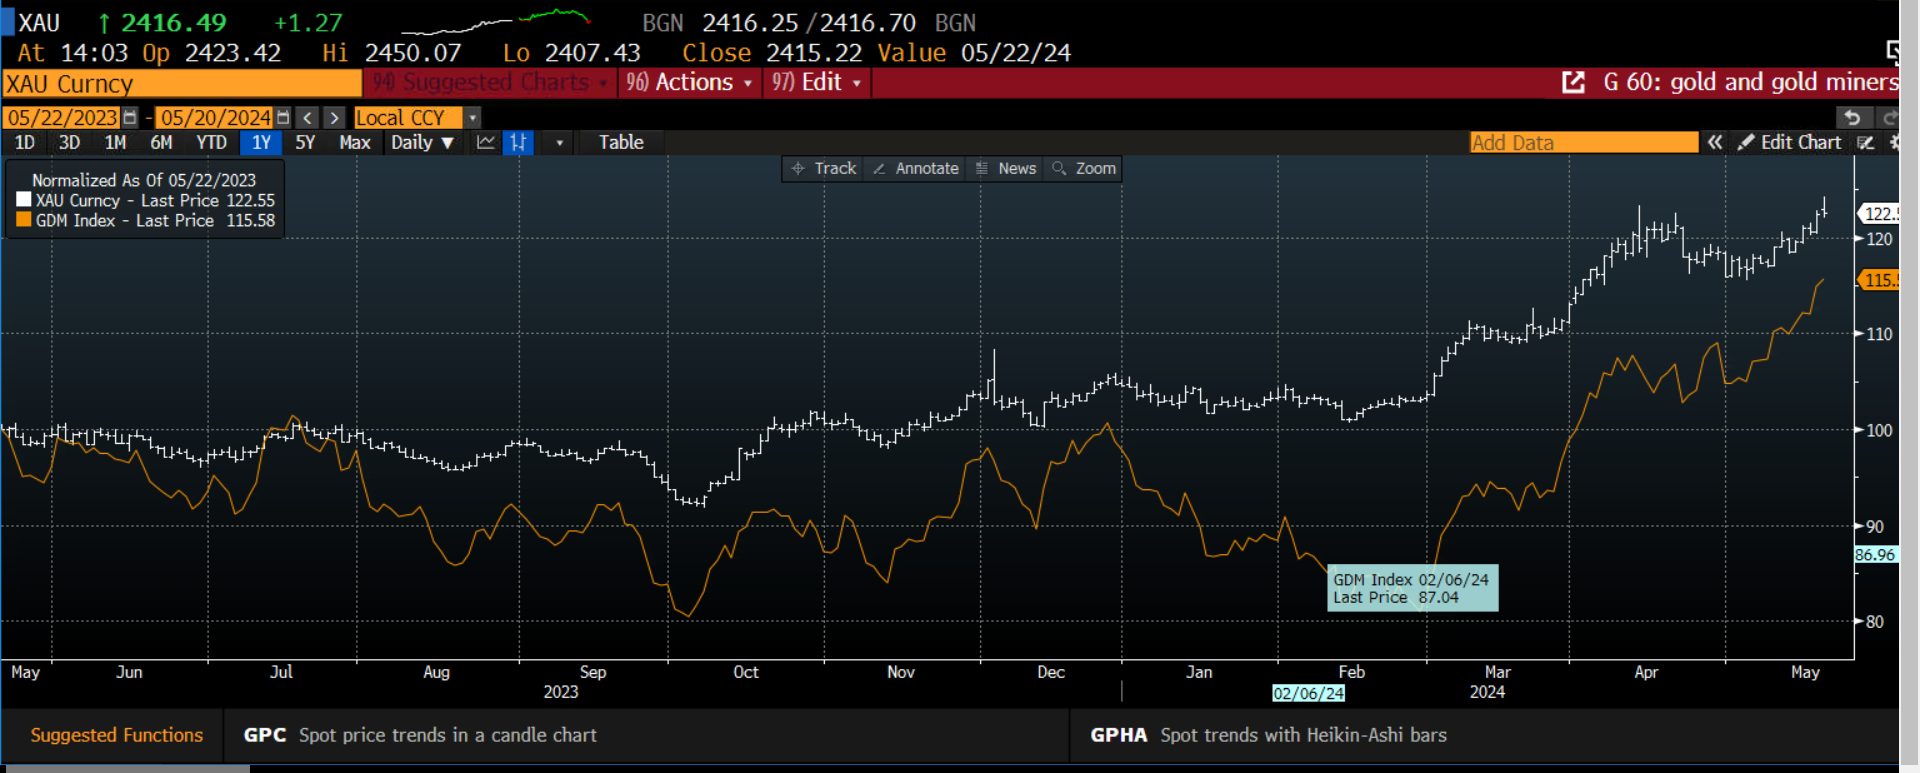Screen dimensions: 1920x773
Task: Click the start date field 05/22/2023
Action: point(62,118)
